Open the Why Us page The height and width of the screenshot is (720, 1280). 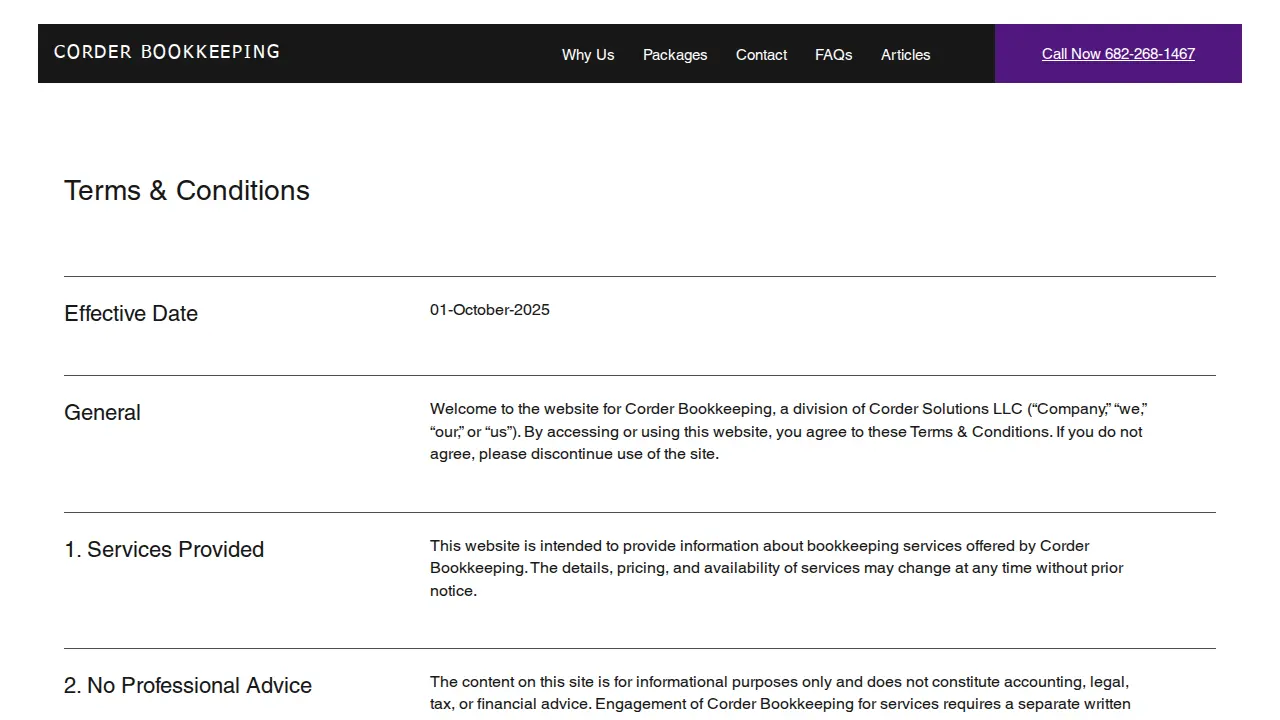588,55
